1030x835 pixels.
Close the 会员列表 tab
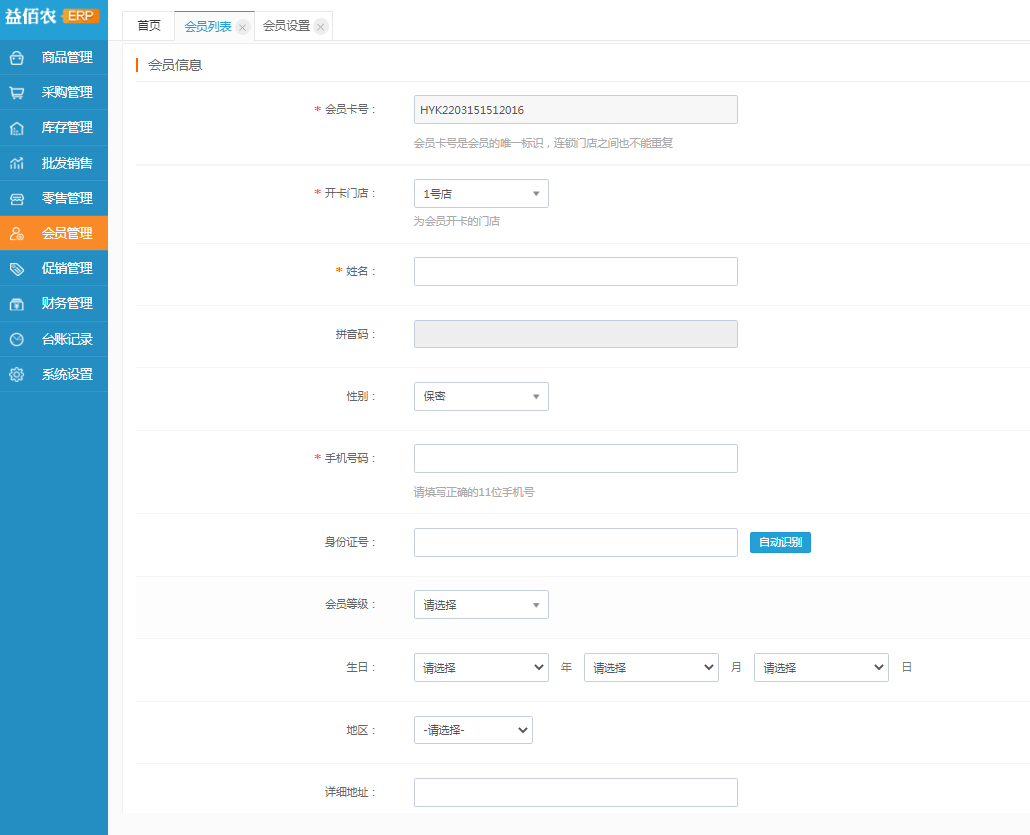coord(242,27)
